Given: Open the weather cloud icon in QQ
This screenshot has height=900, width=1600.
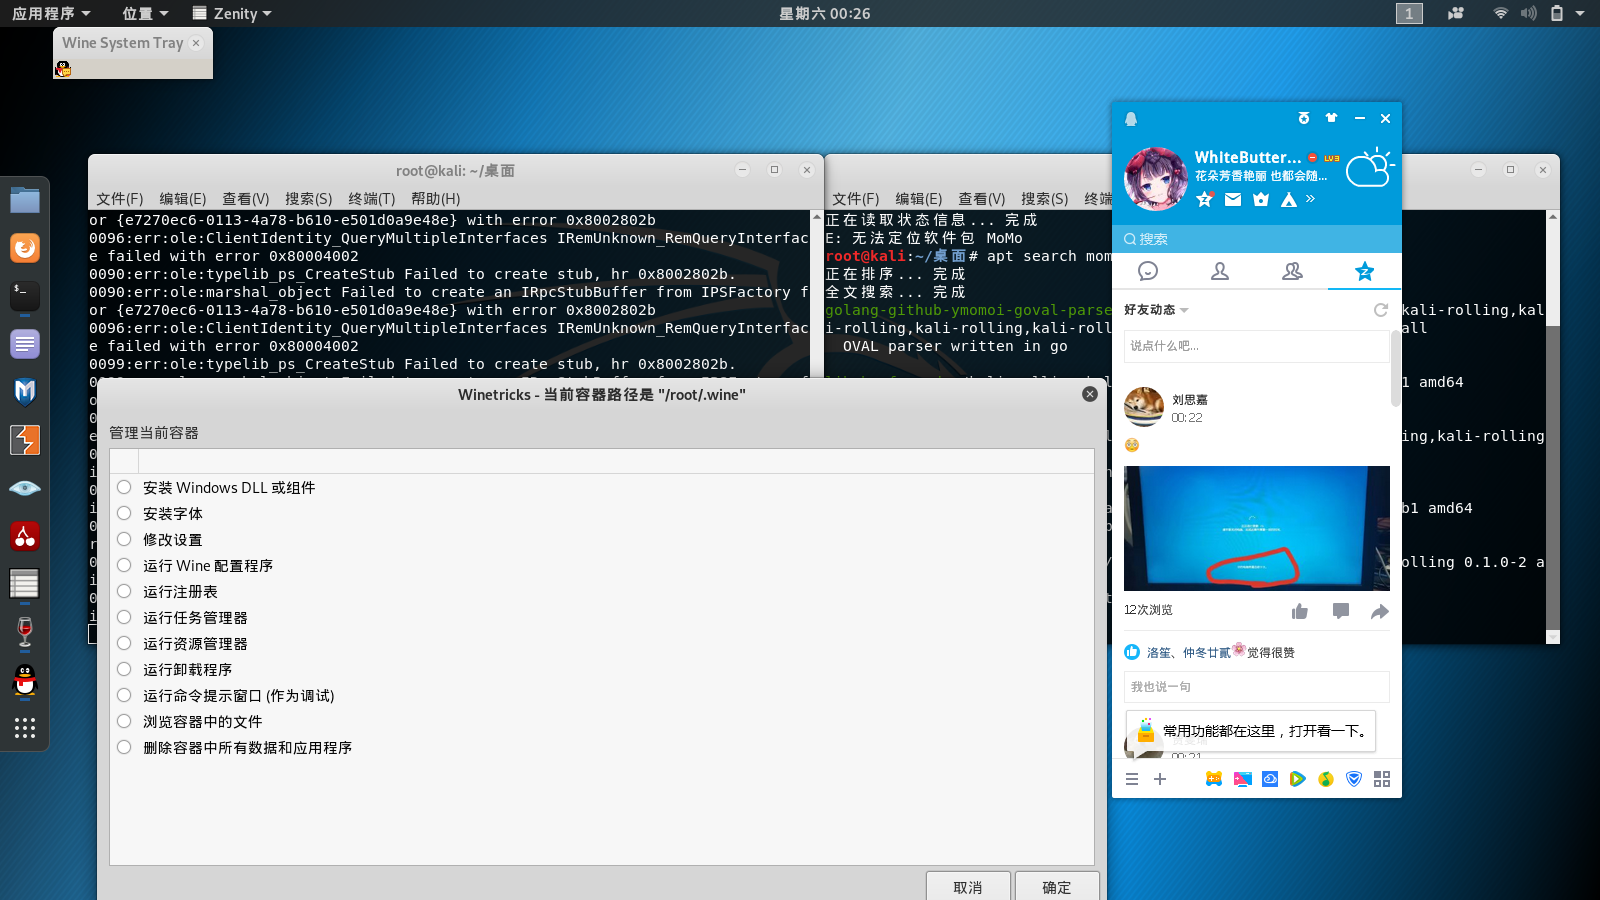Looking at the screenshot, I should click(1369, 169).
